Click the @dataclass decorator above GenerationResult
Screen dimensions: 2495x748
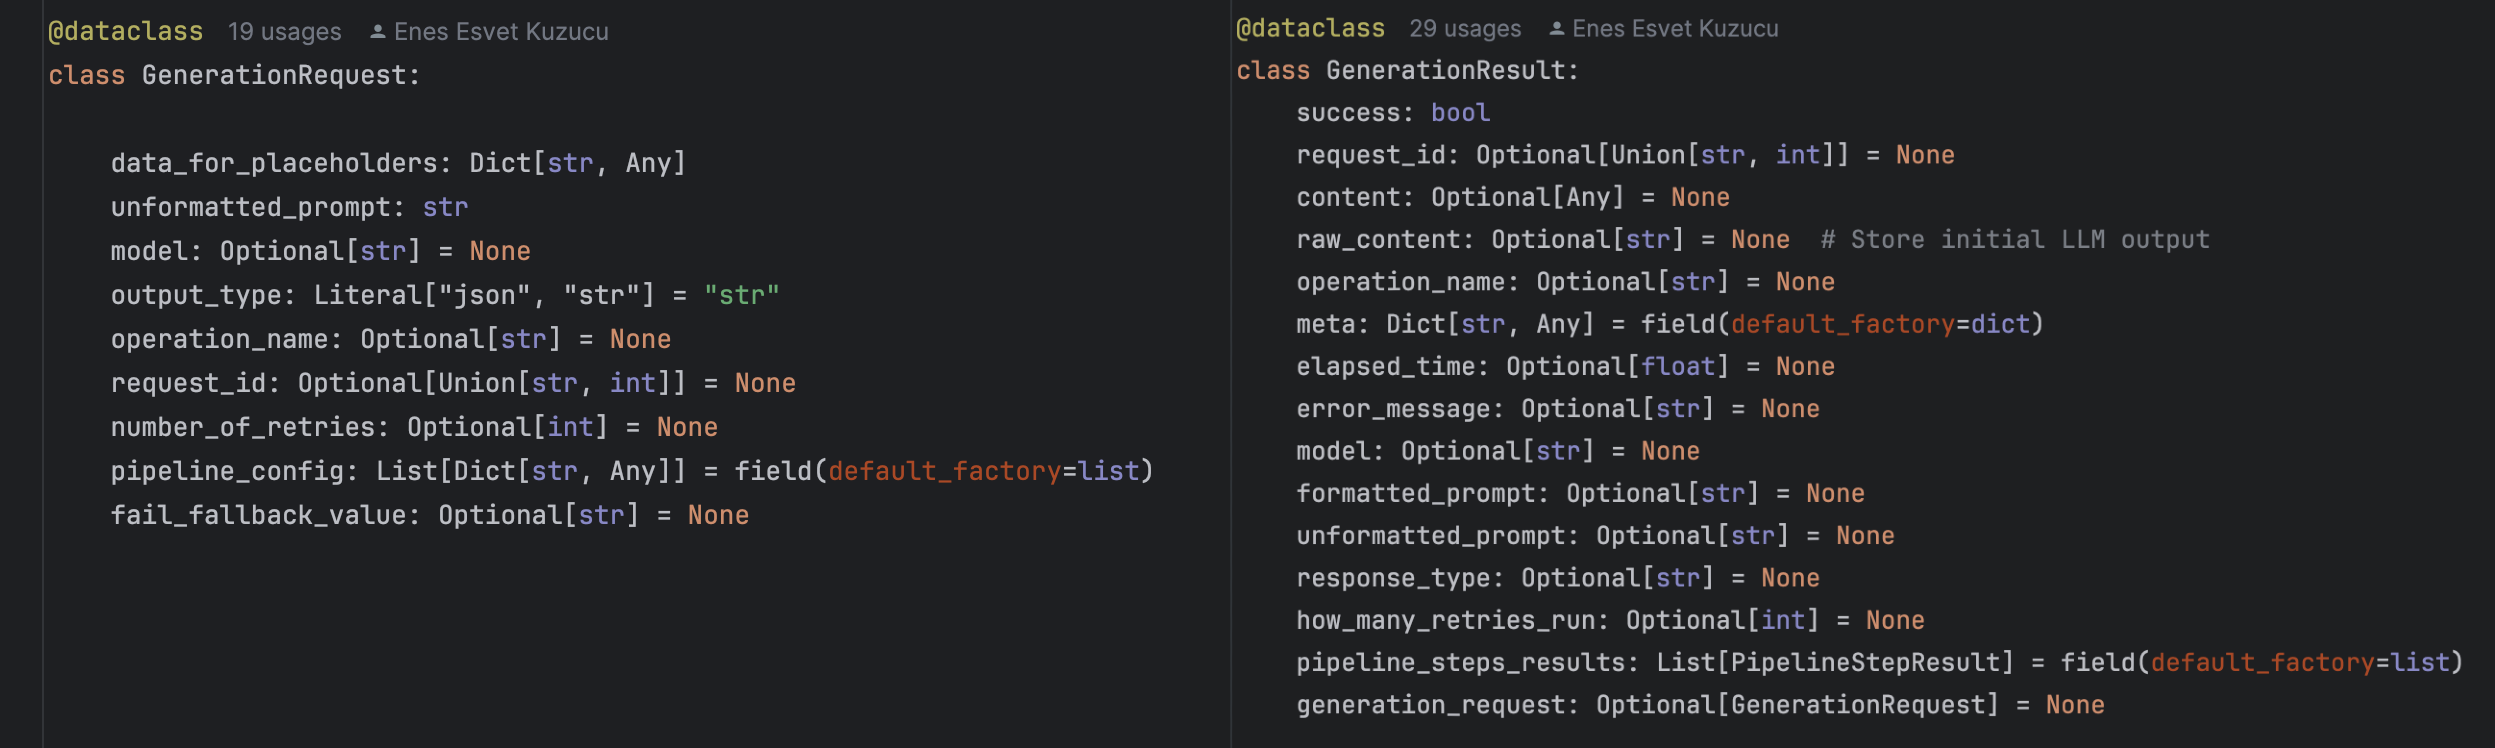click(1311, 29)
